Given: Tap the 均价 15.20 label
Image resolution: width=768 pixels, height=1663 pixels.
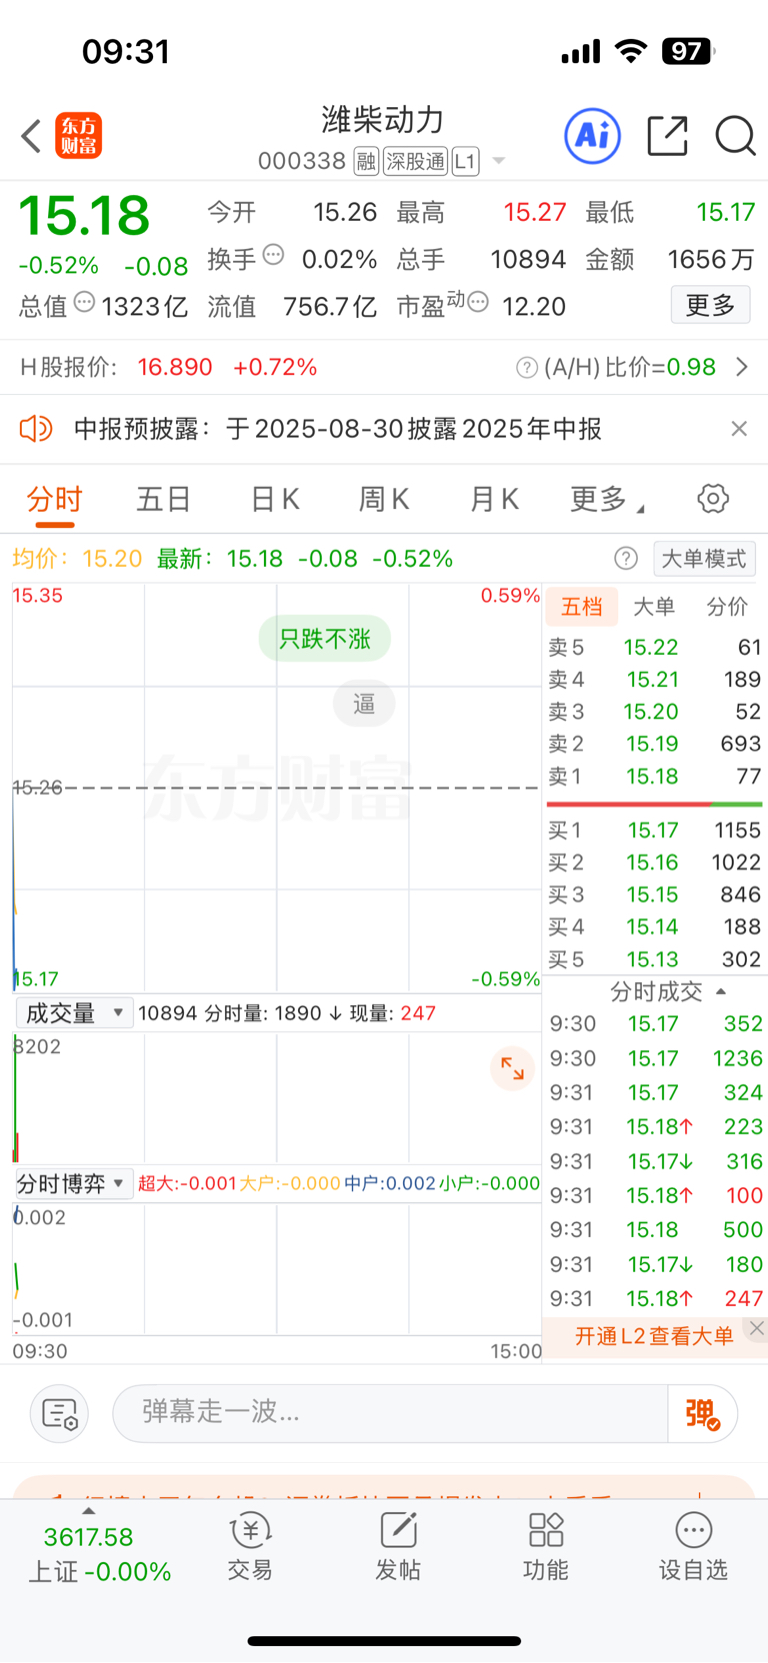Looking at the screenshot, I should point(77,558).
